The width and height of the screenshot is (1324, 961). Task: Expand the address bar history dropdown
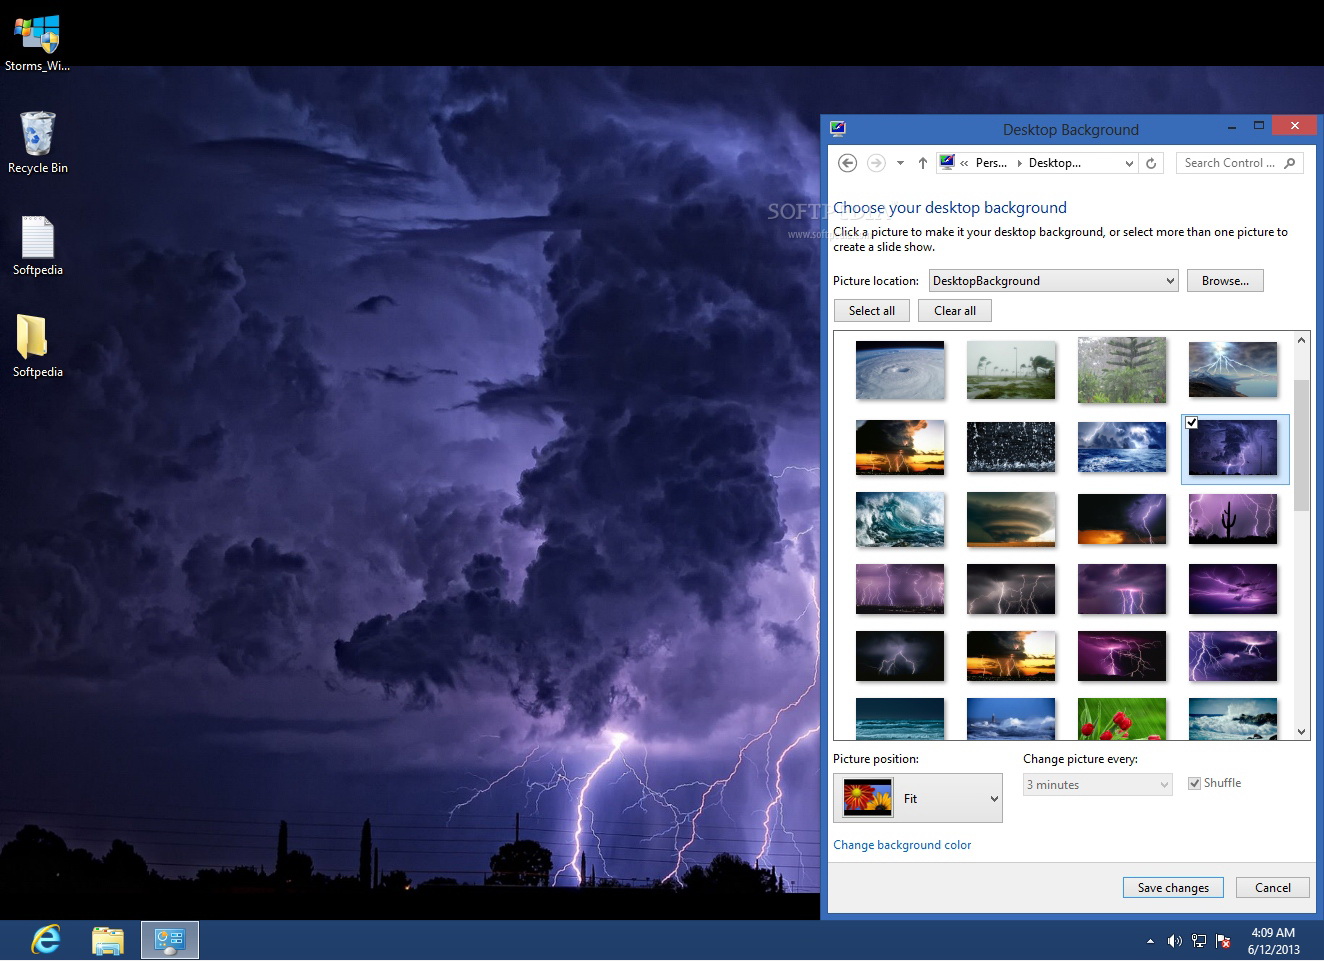click(x=1129, y=163)
